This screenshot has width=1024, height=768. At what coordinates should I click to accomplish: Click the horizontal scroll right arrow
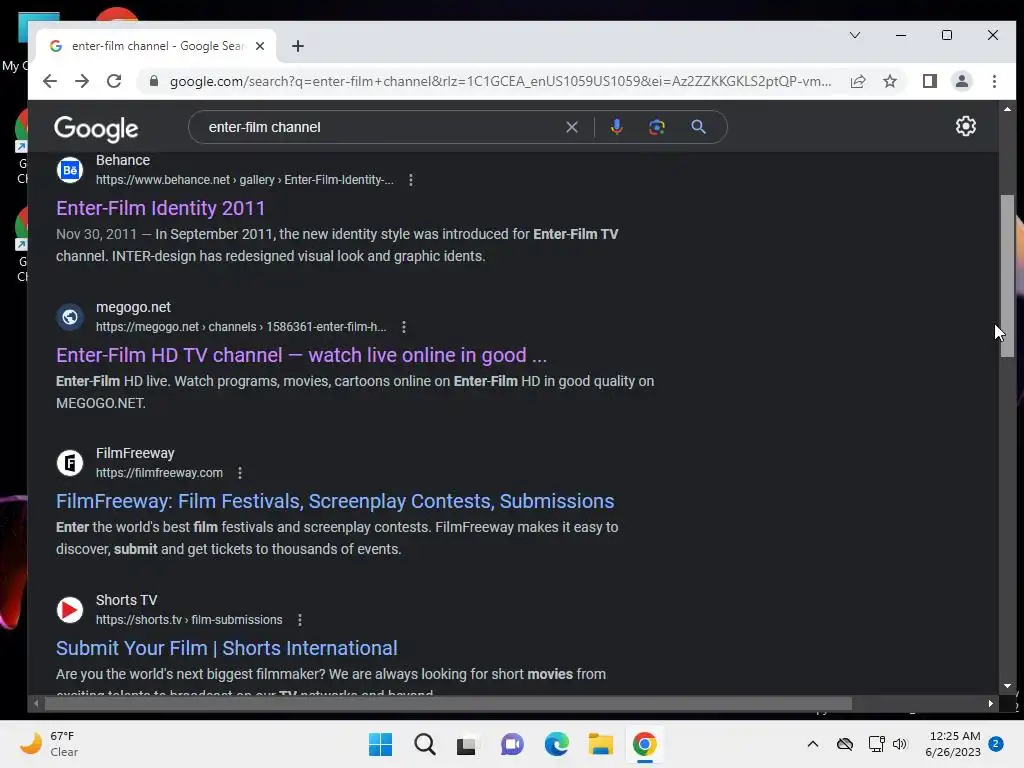click(x=991, y=703)
